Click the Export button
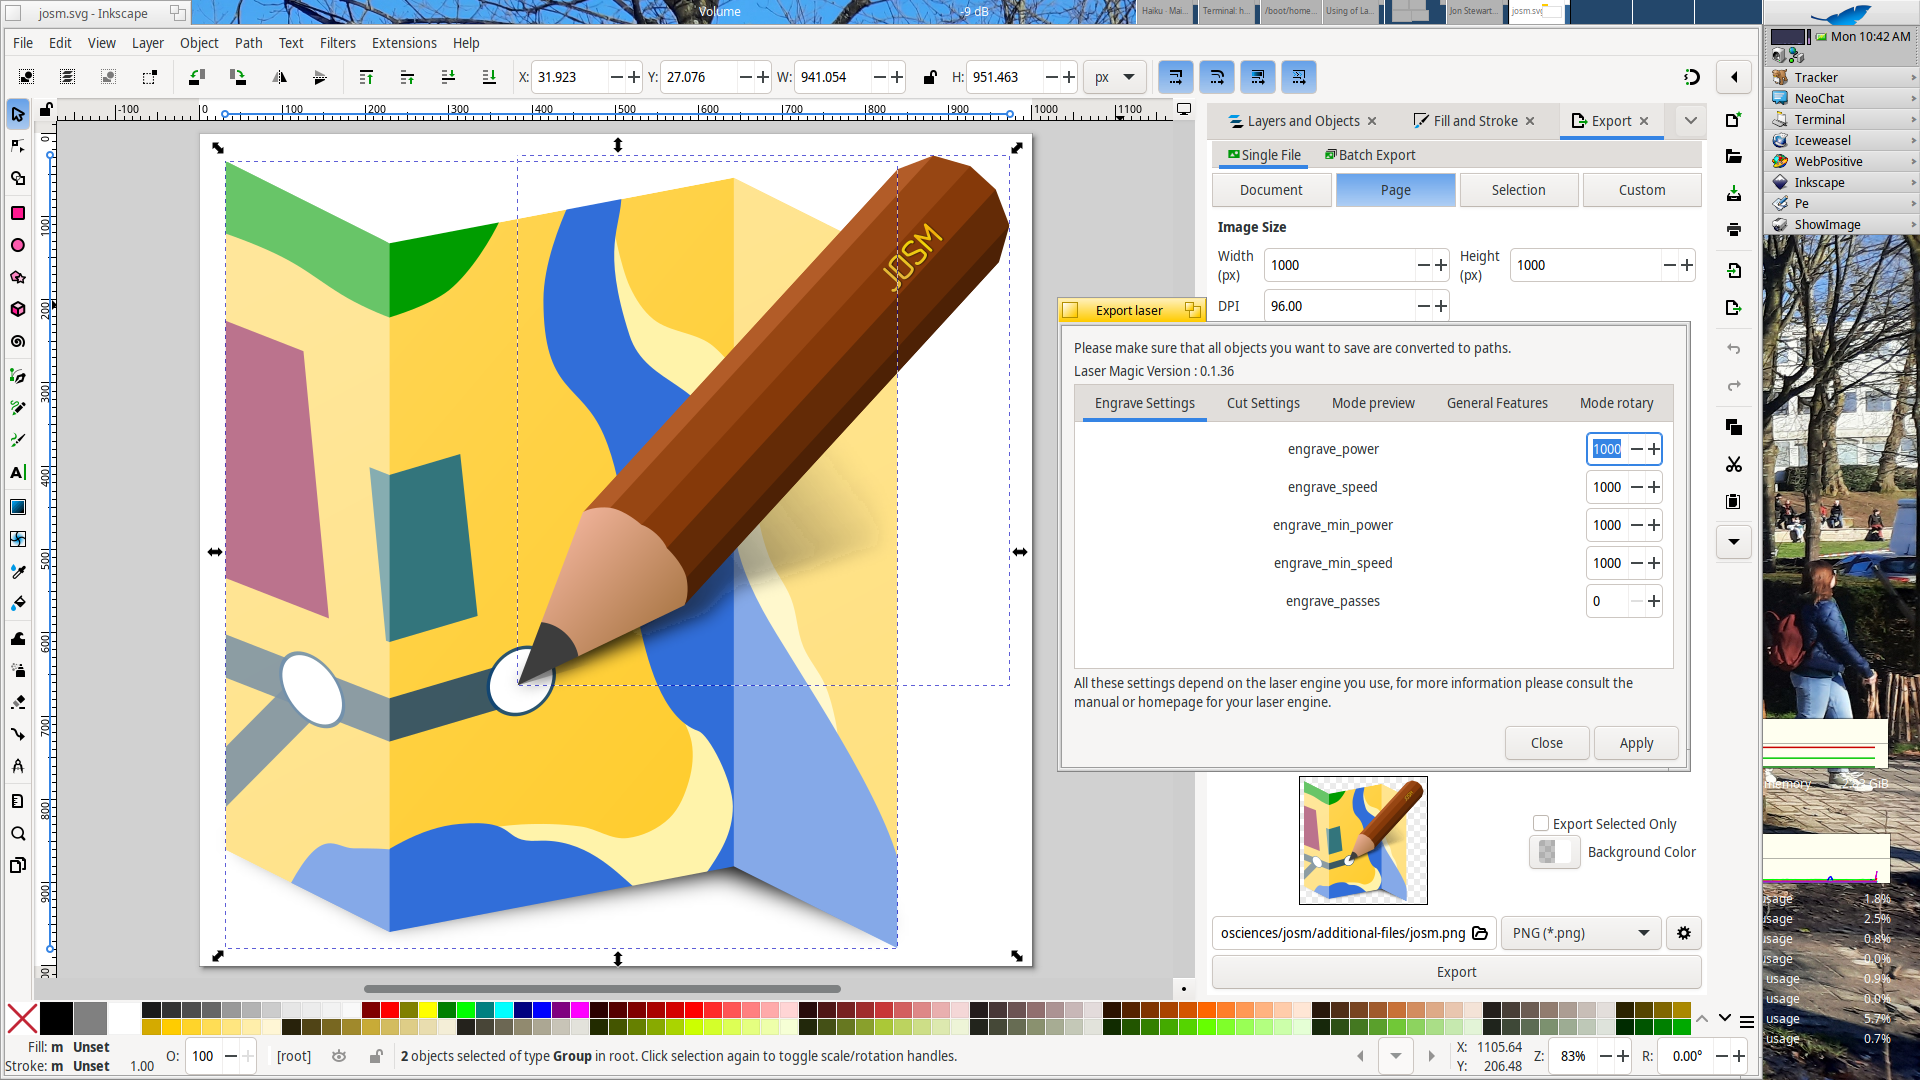Viewport: 1920px width, 1080px height. (1456, 972)
